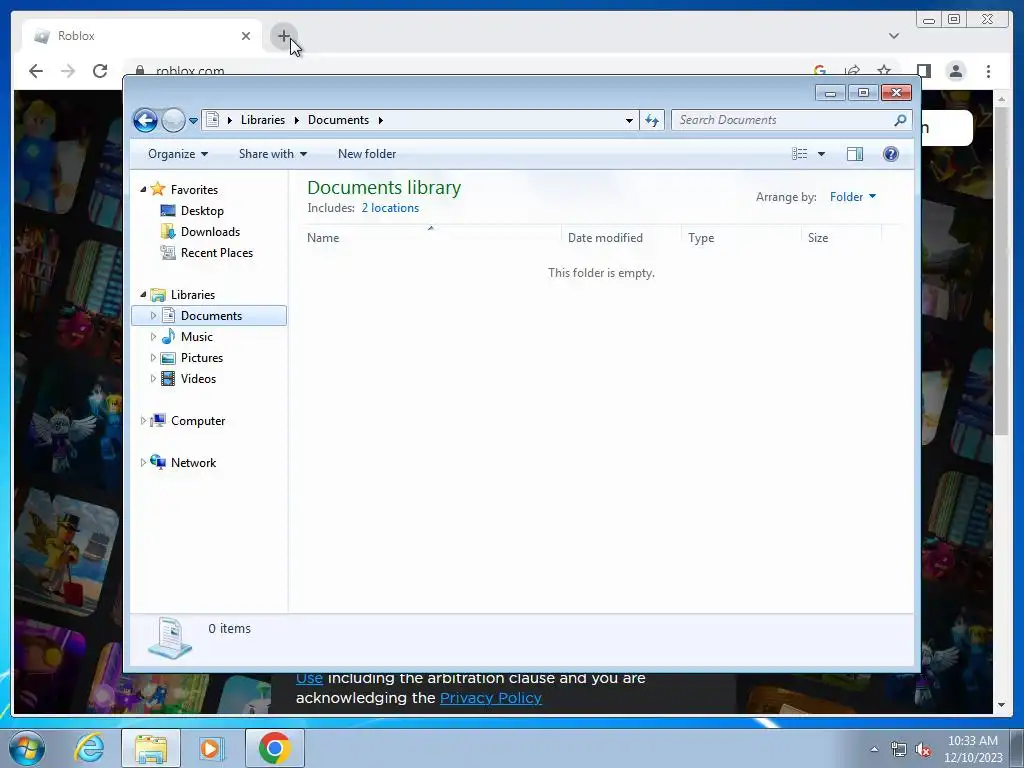Select Recent Places under Favorites
The image size is (1024, 768).
pyautogui.click(x=217, y=253)
